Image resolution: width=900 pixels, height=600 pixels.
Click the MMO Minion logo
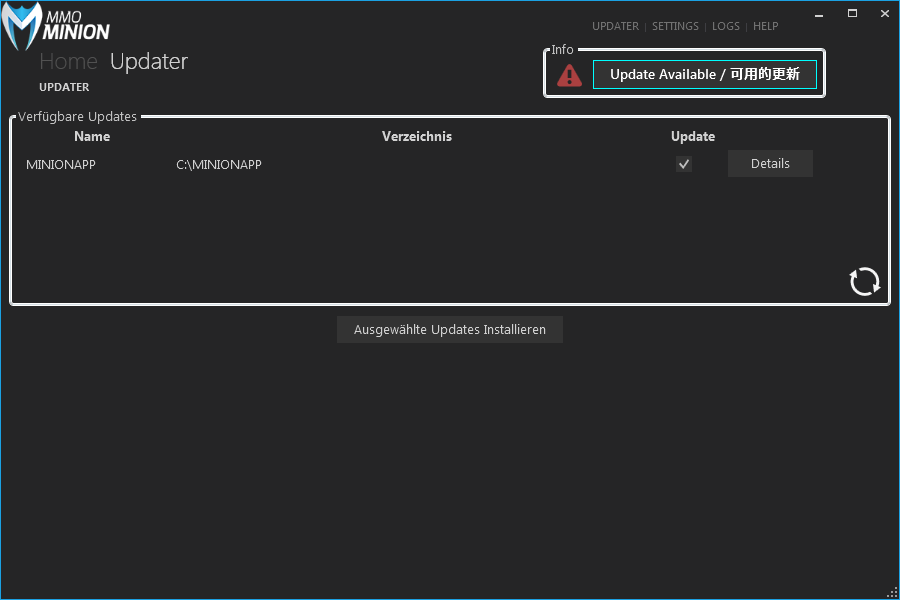56,27
